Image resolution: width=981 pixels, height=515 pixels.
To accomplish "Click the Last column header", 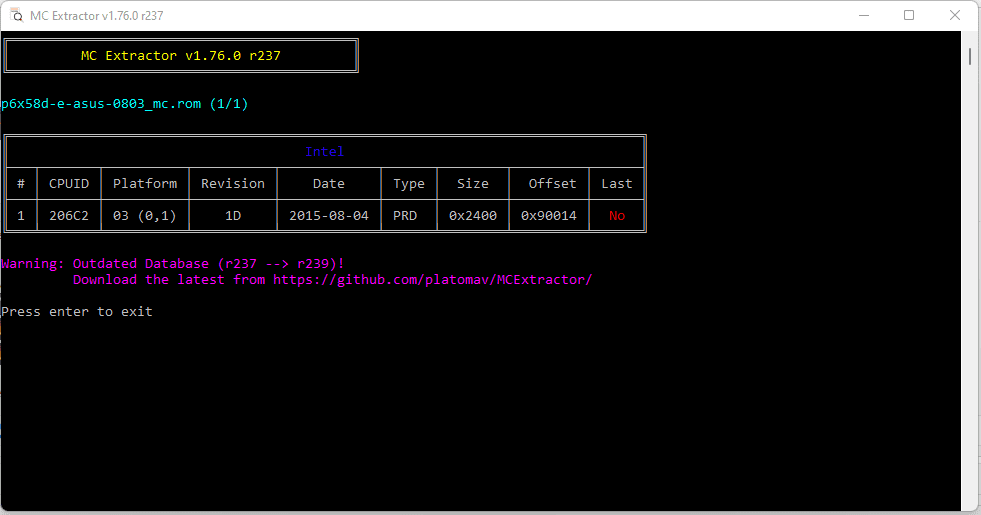I will 617,183.
